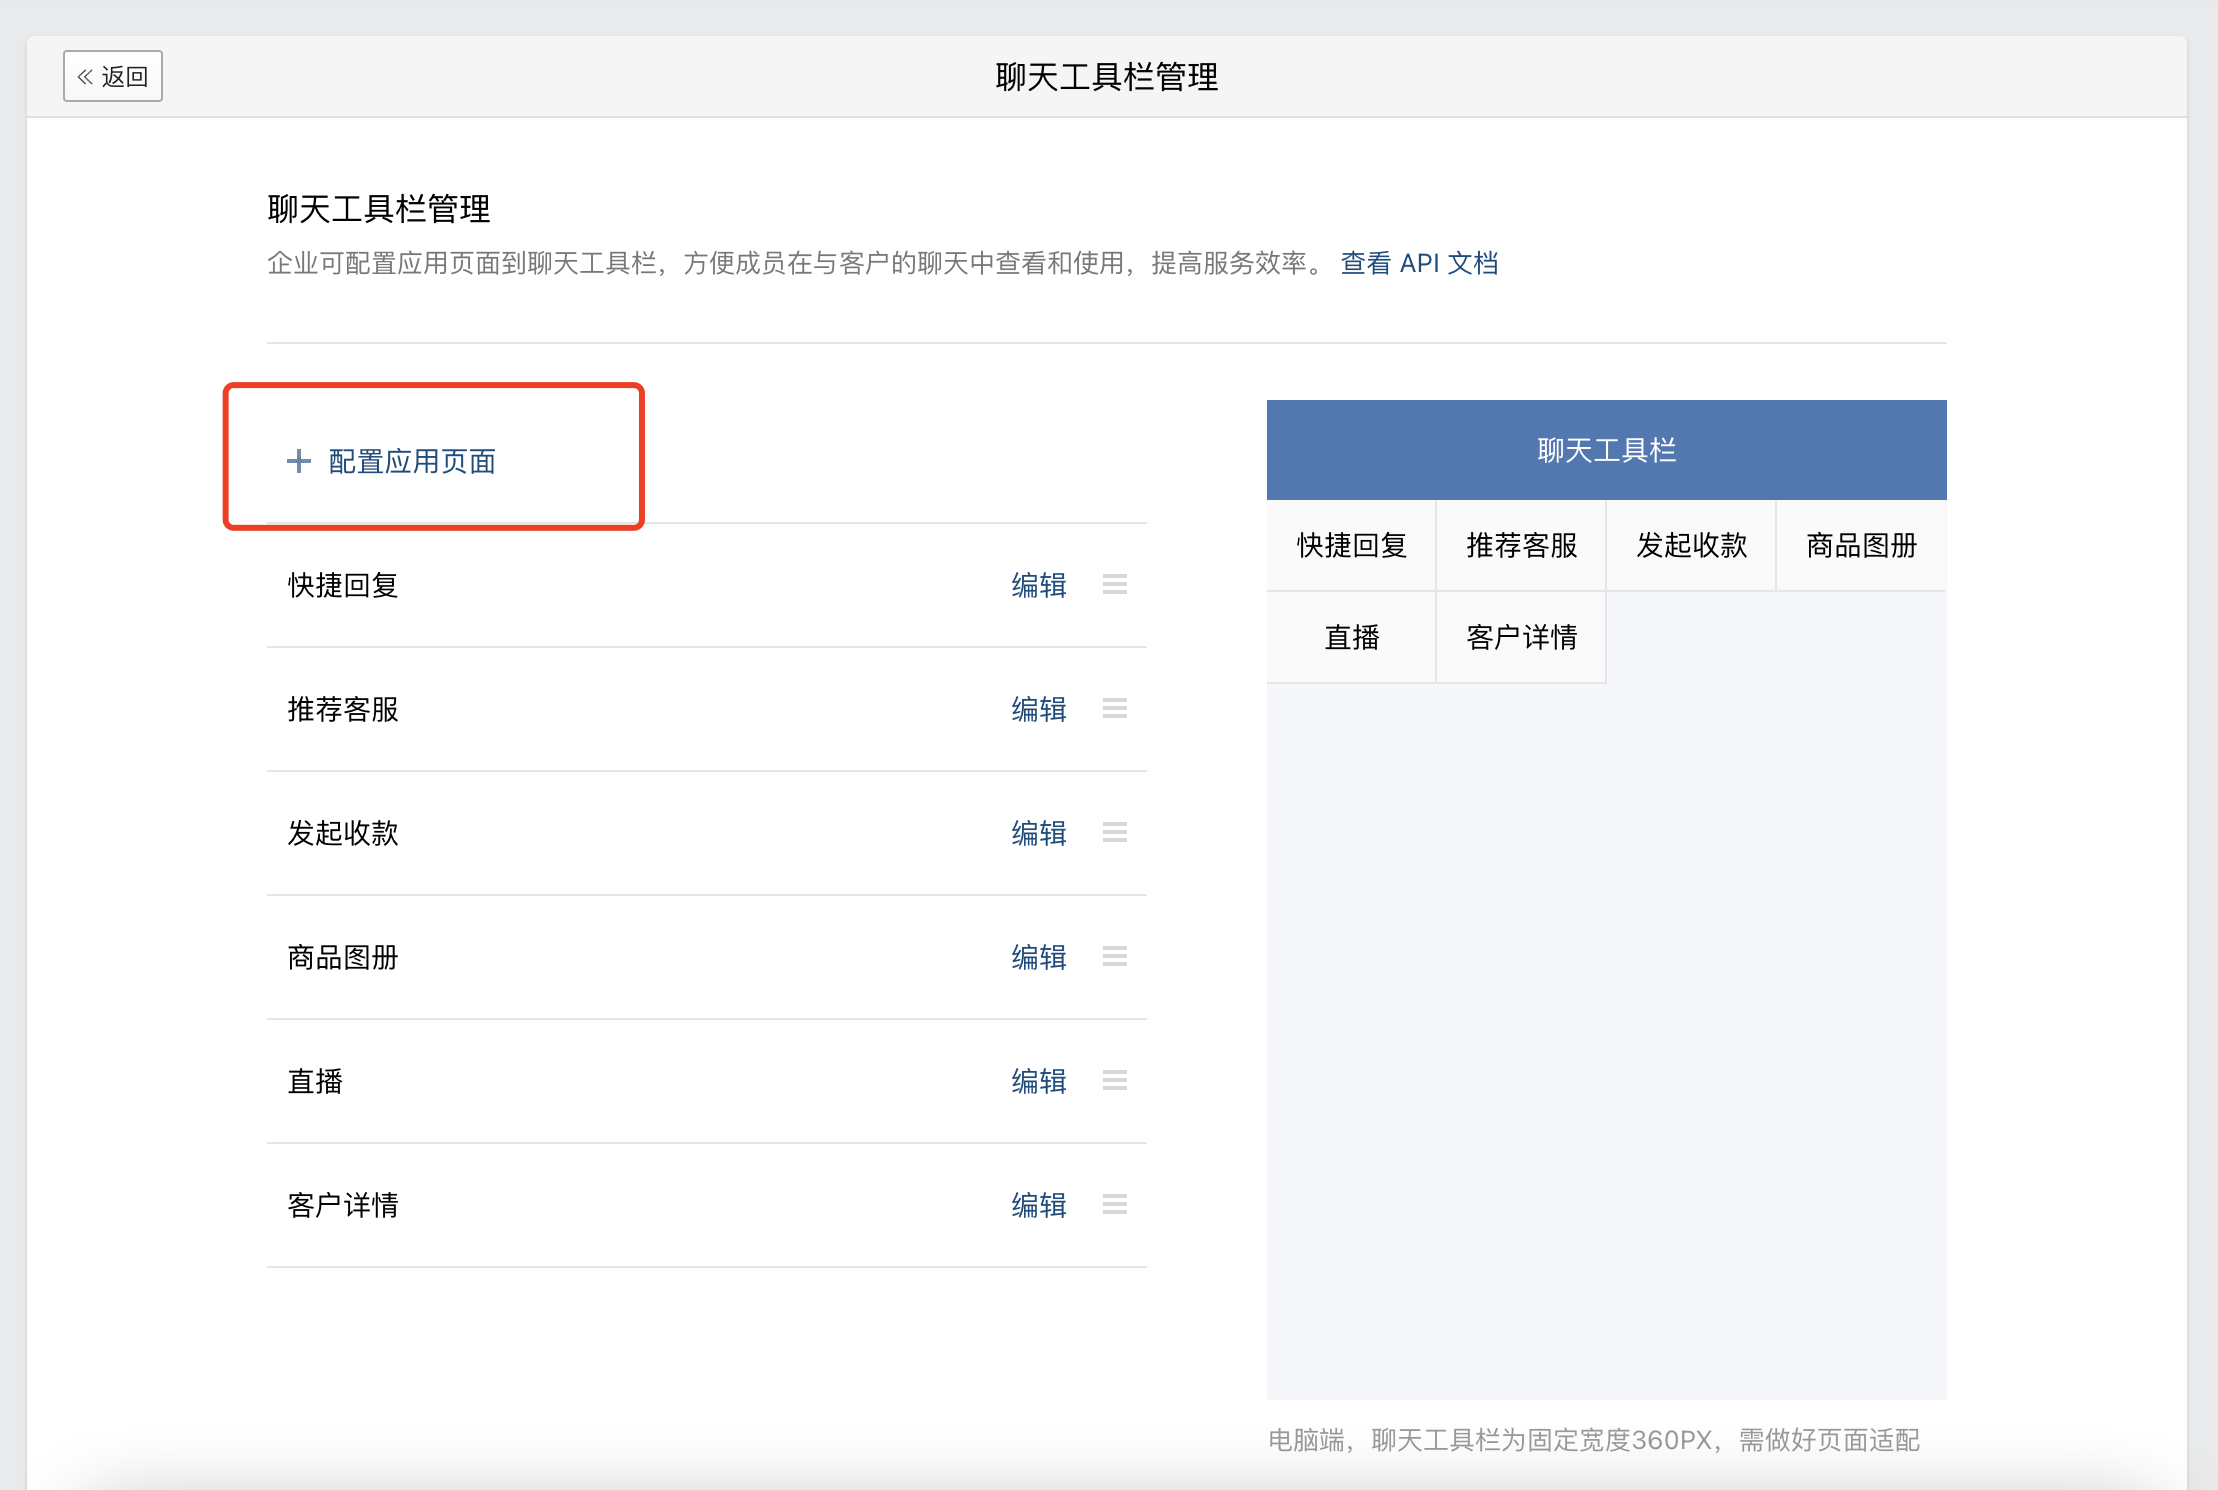Click the 直播 list row name

point(315,1081)
